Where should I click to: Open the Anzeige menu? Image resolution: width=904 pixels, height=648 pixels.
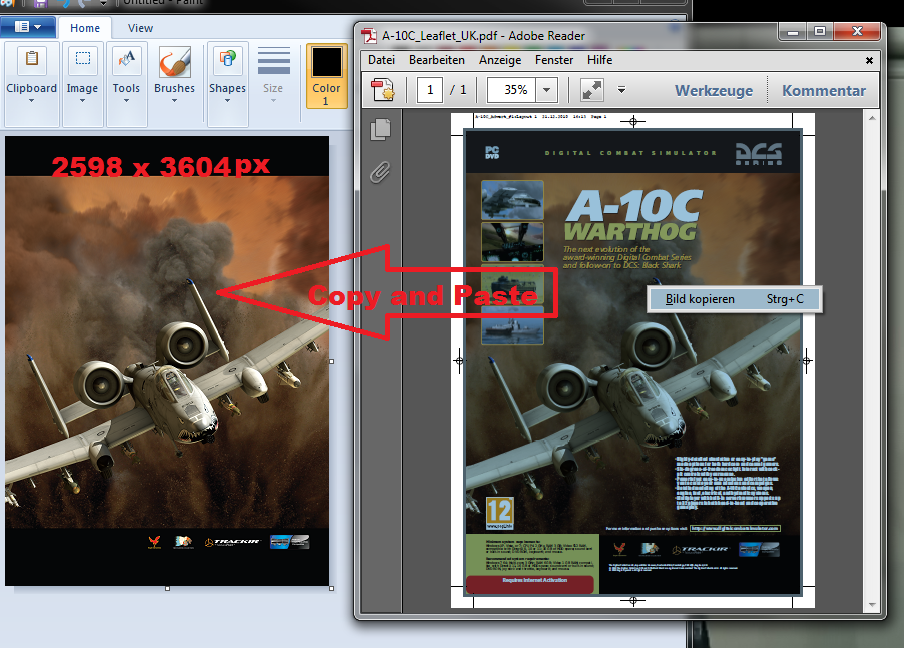(x=500, y=60)
